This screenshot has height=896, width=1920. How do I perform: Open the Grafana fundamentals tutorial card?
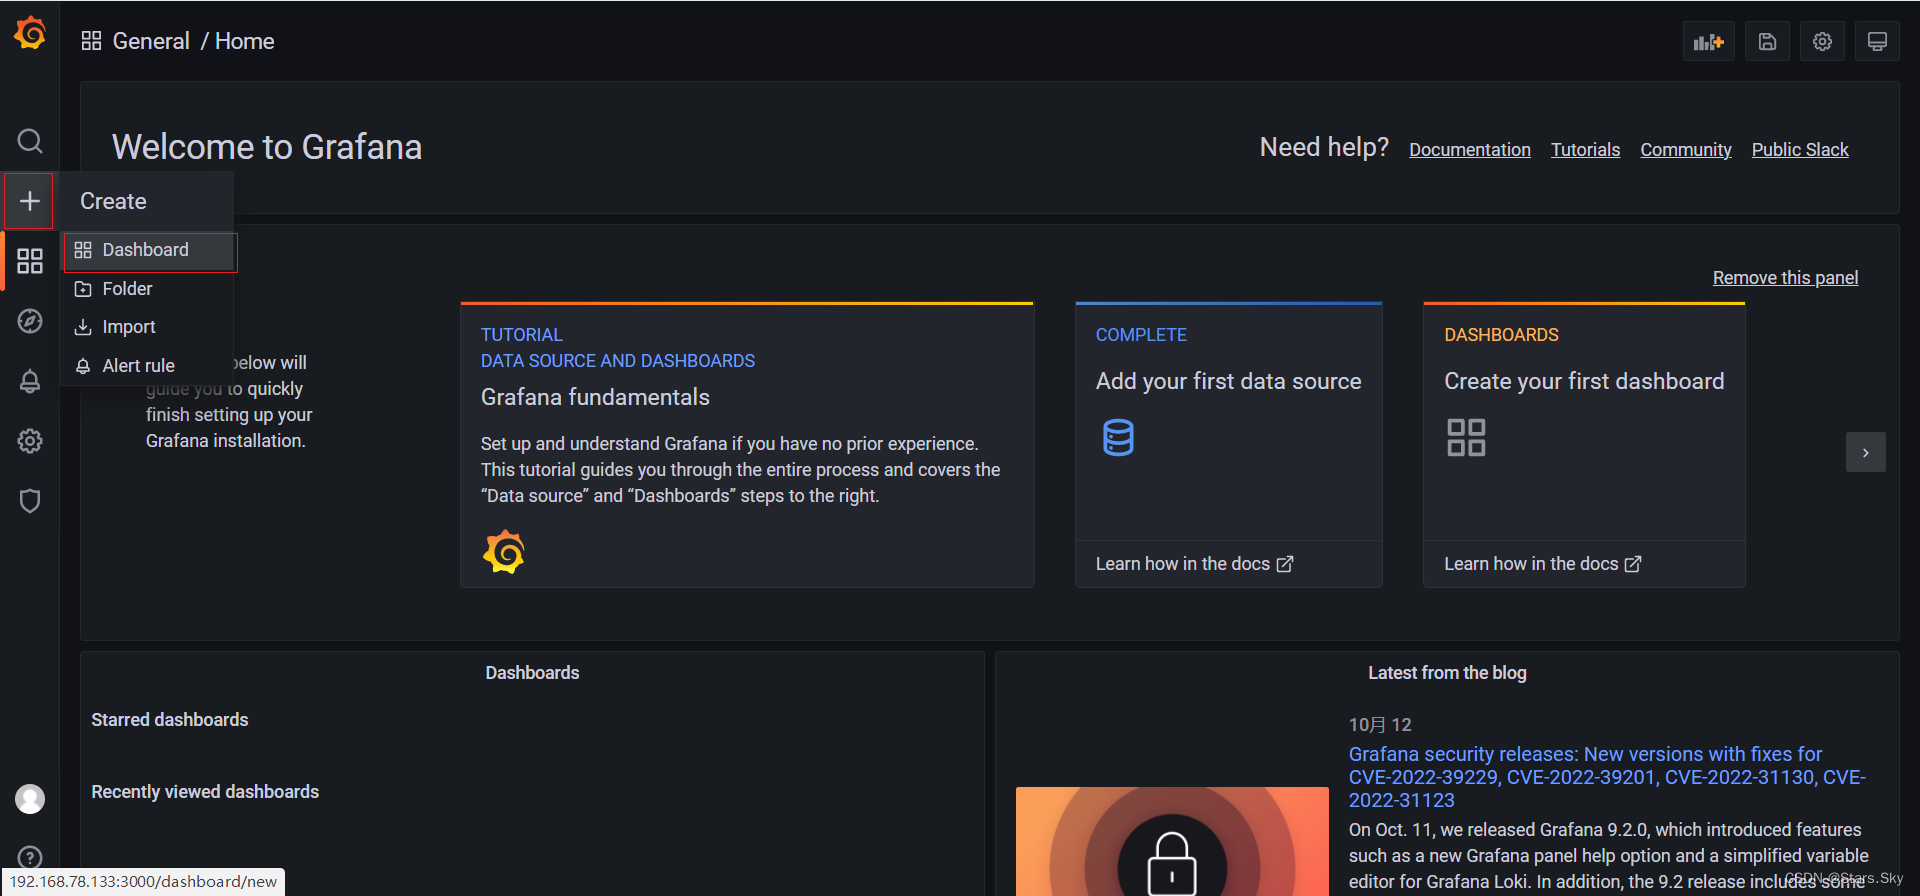(x=747, y=445)
